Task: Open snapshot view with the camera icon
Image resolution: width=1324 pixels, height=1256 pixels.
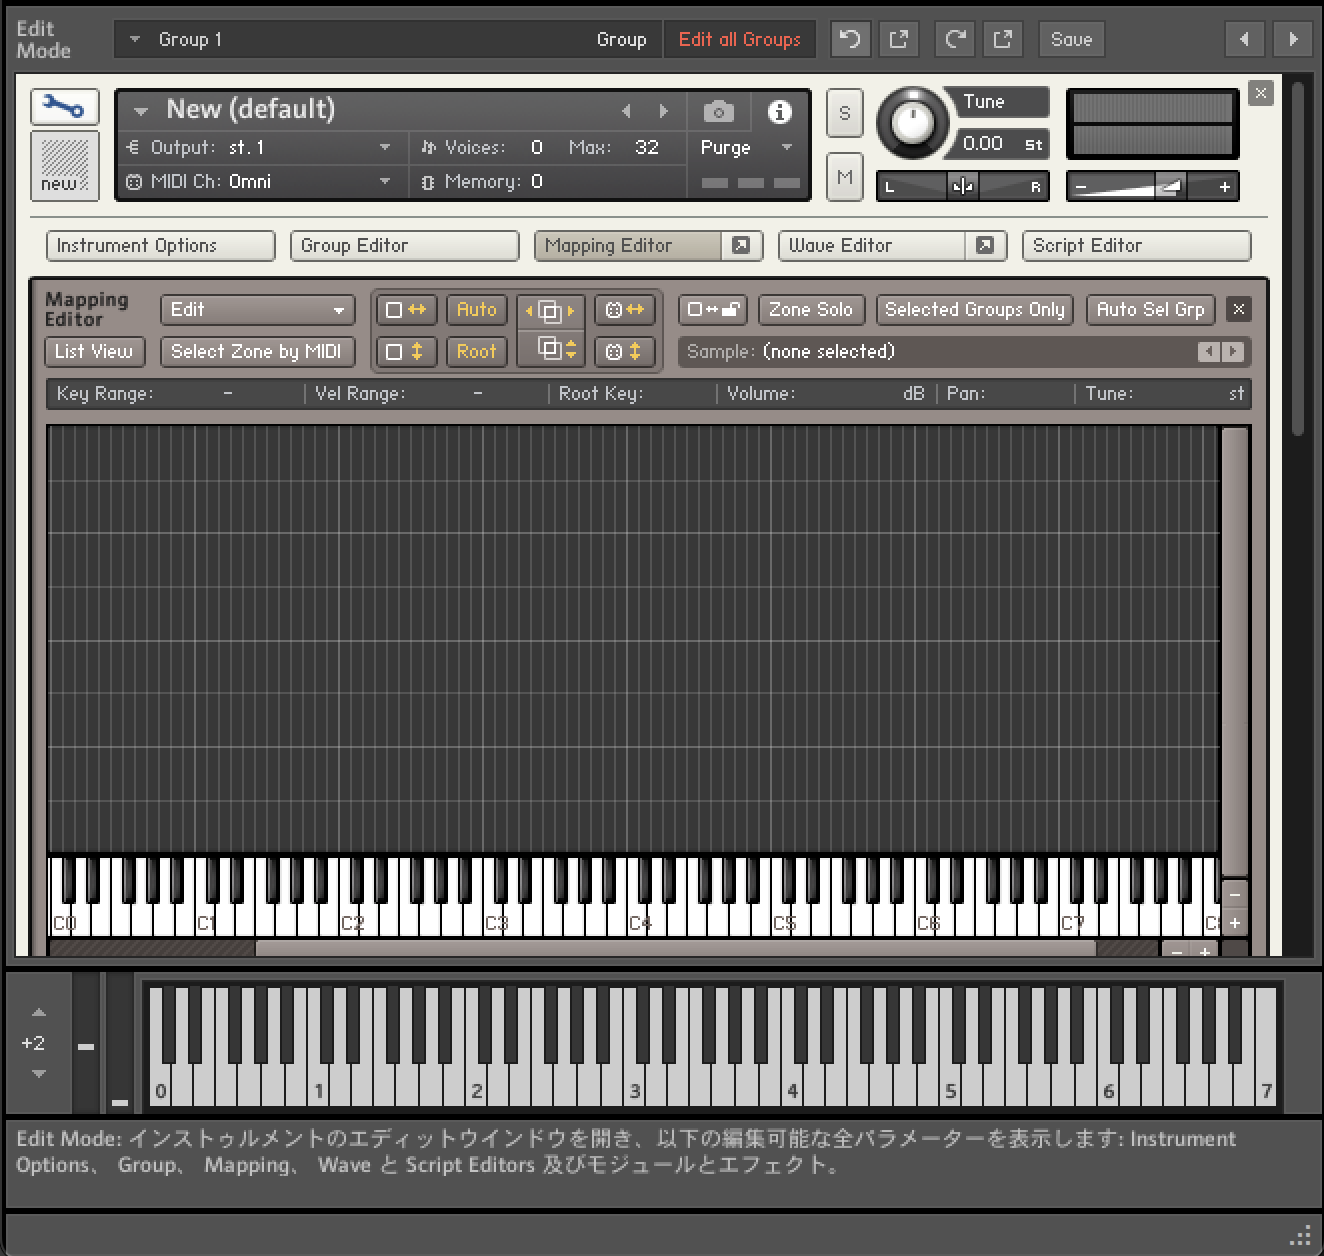Action: pos(718,111)
